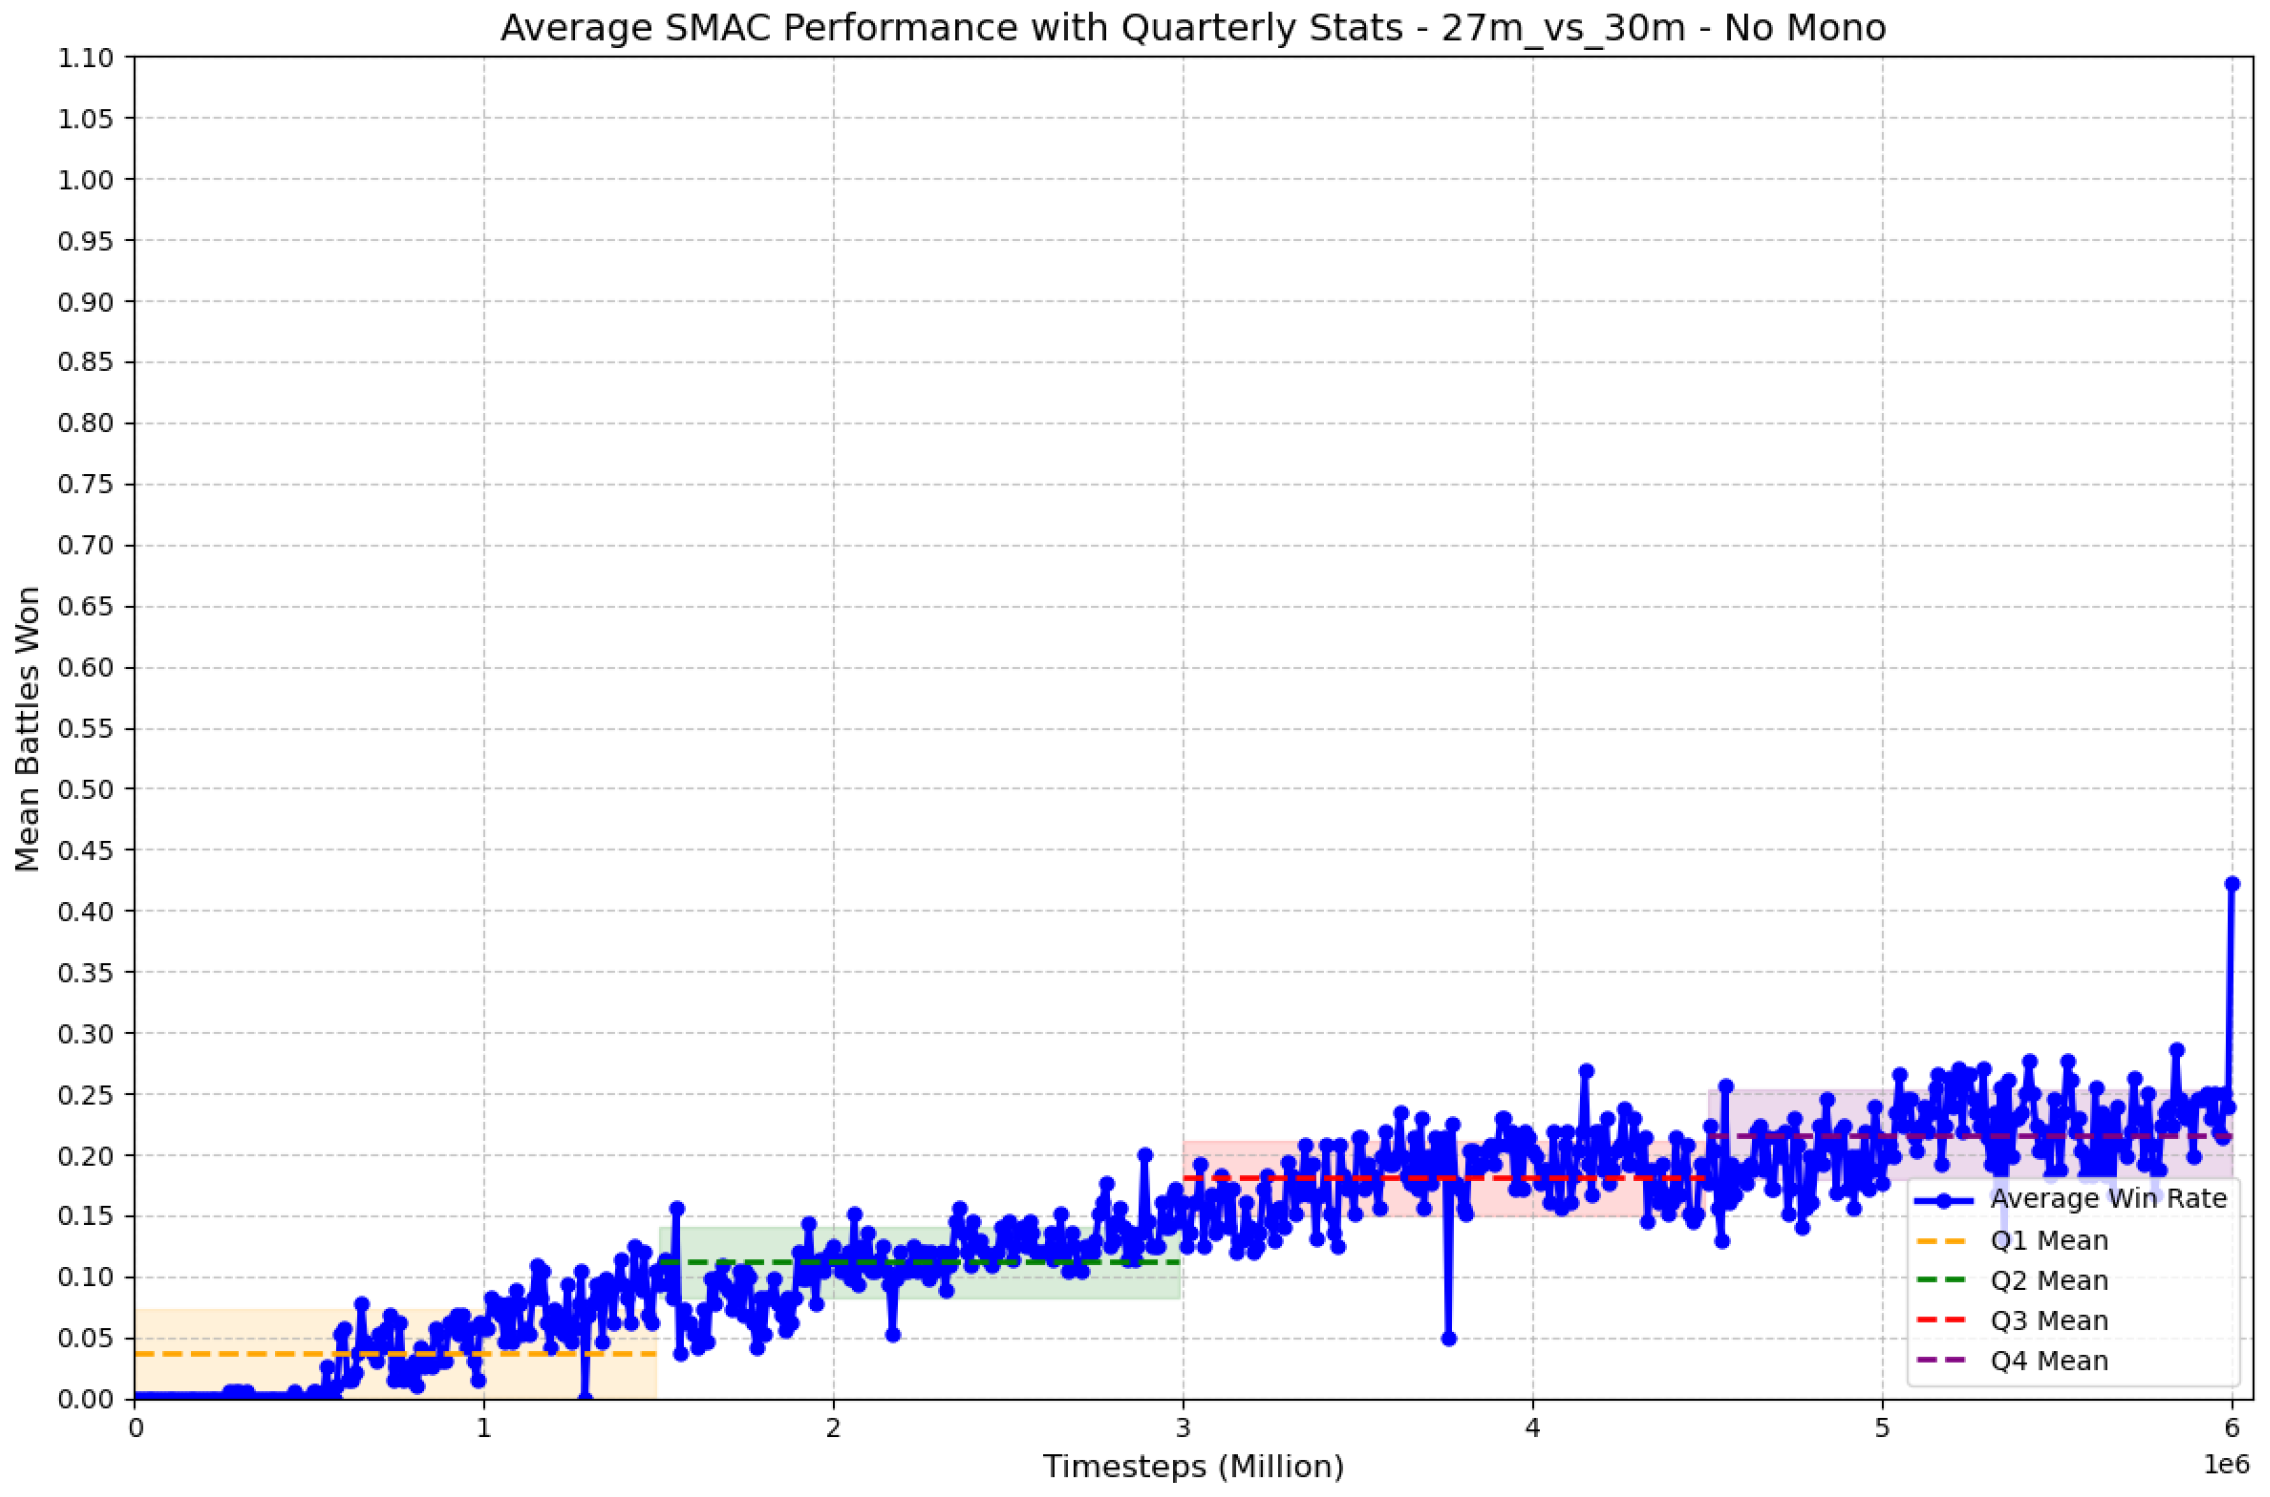The width and height of the screenshot is (2270, 1497).
Task: Click the 1.10 y-axis tick label
Action: tap(85, 58)
